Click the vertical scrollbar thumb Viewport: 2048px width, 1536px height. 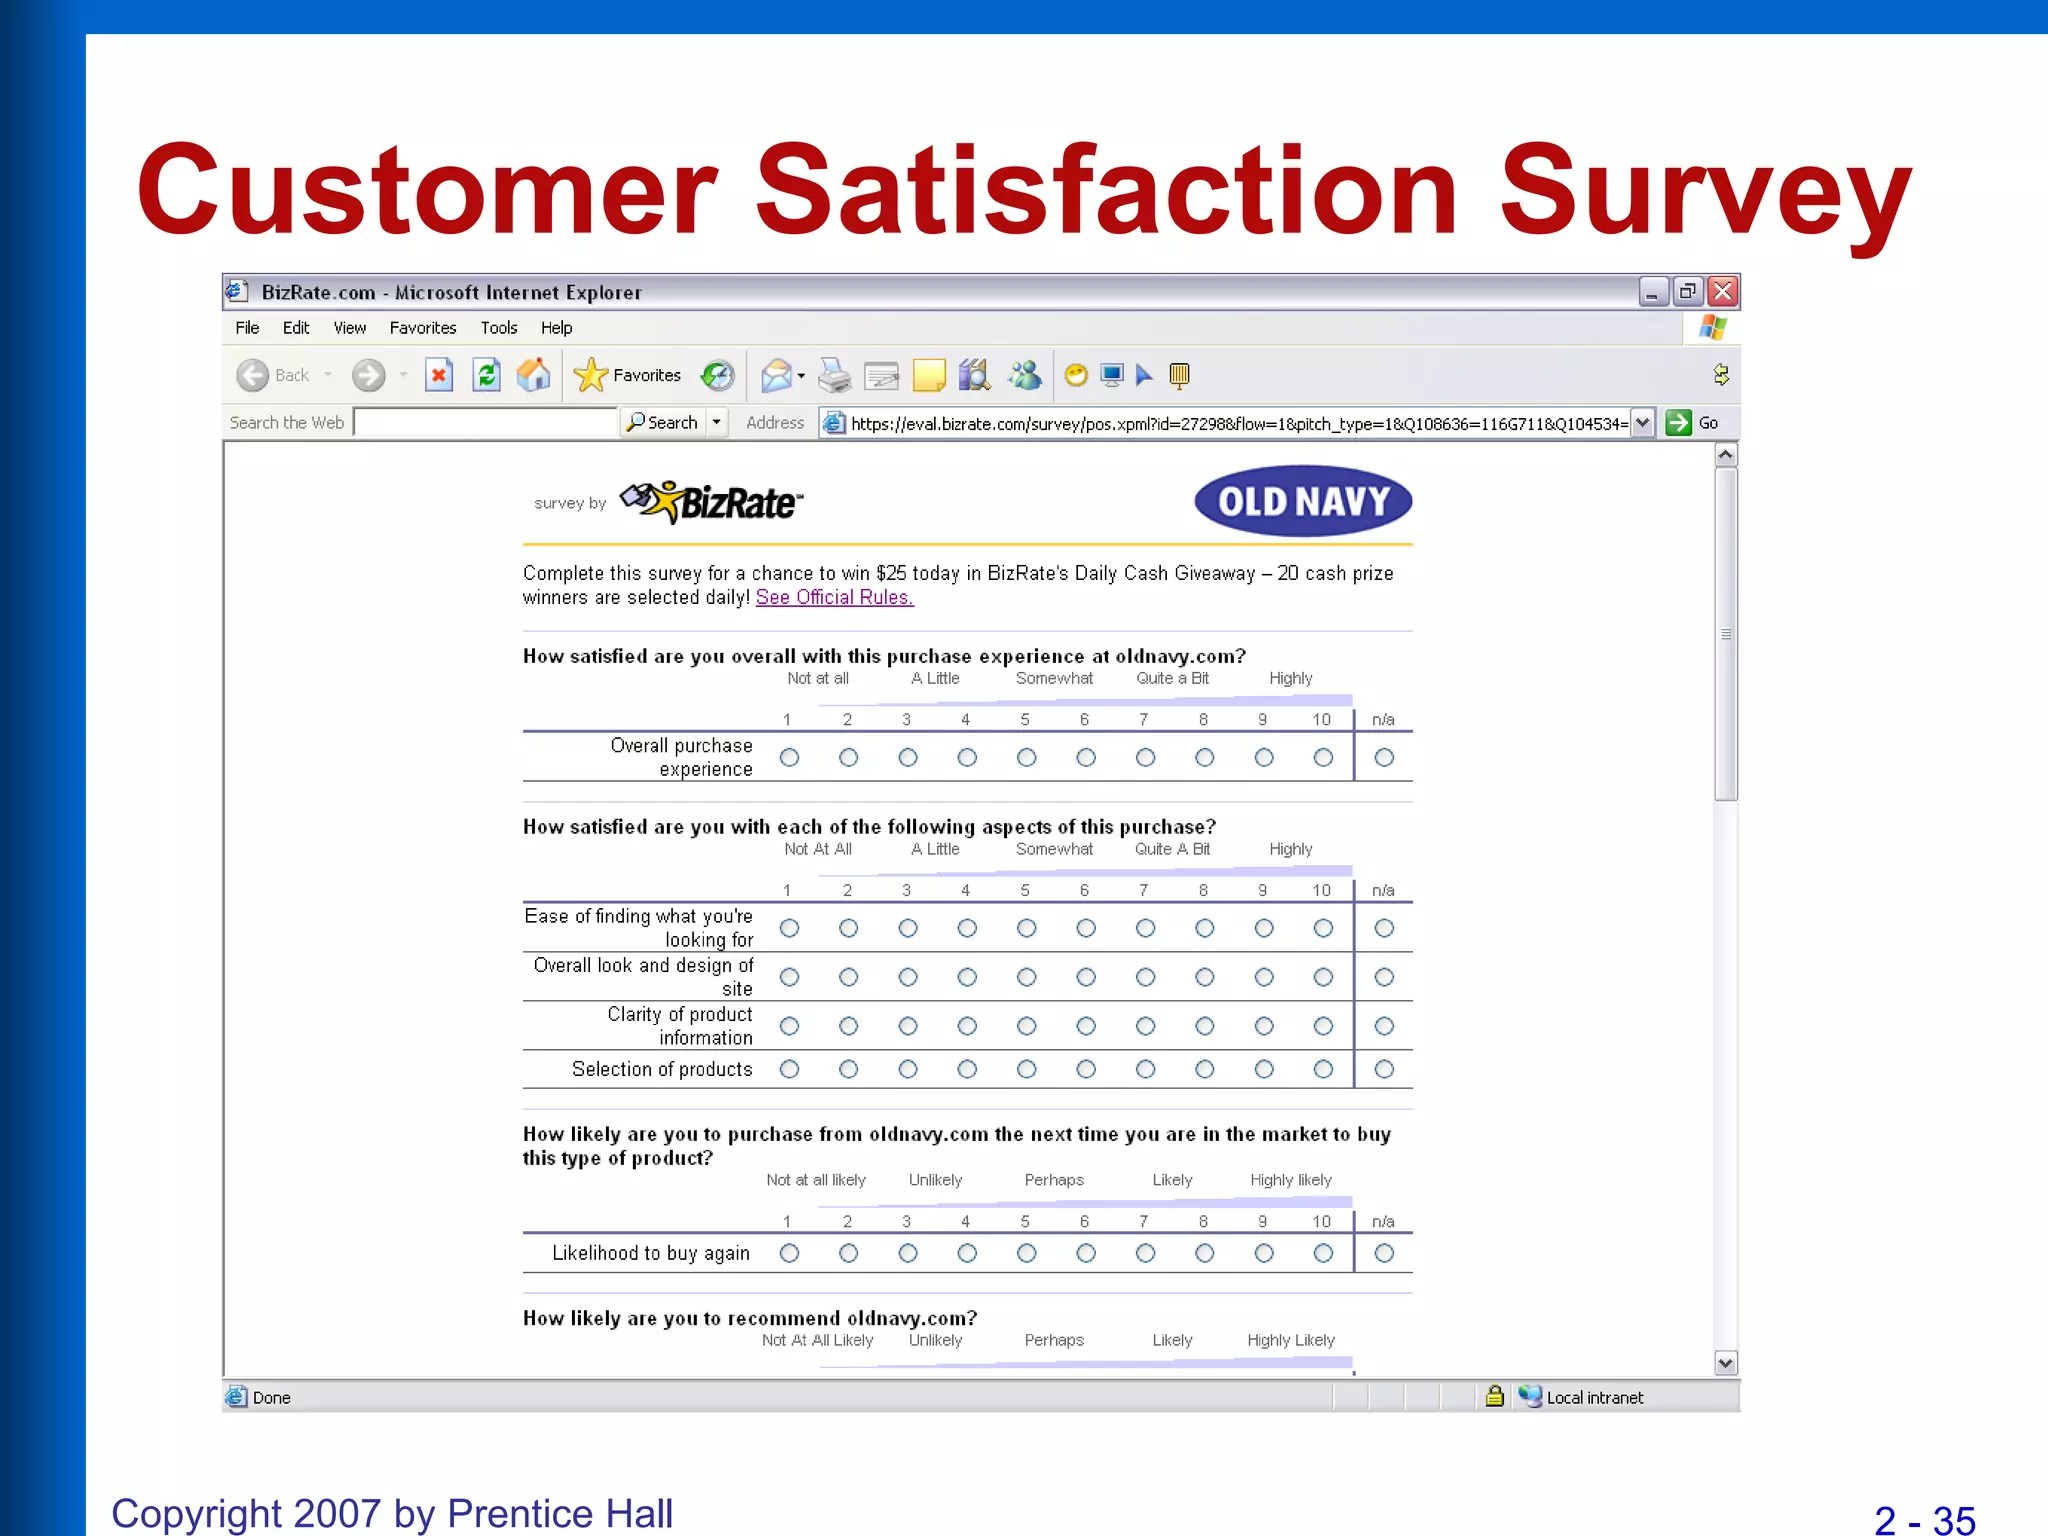click(x=1726, y=634)
